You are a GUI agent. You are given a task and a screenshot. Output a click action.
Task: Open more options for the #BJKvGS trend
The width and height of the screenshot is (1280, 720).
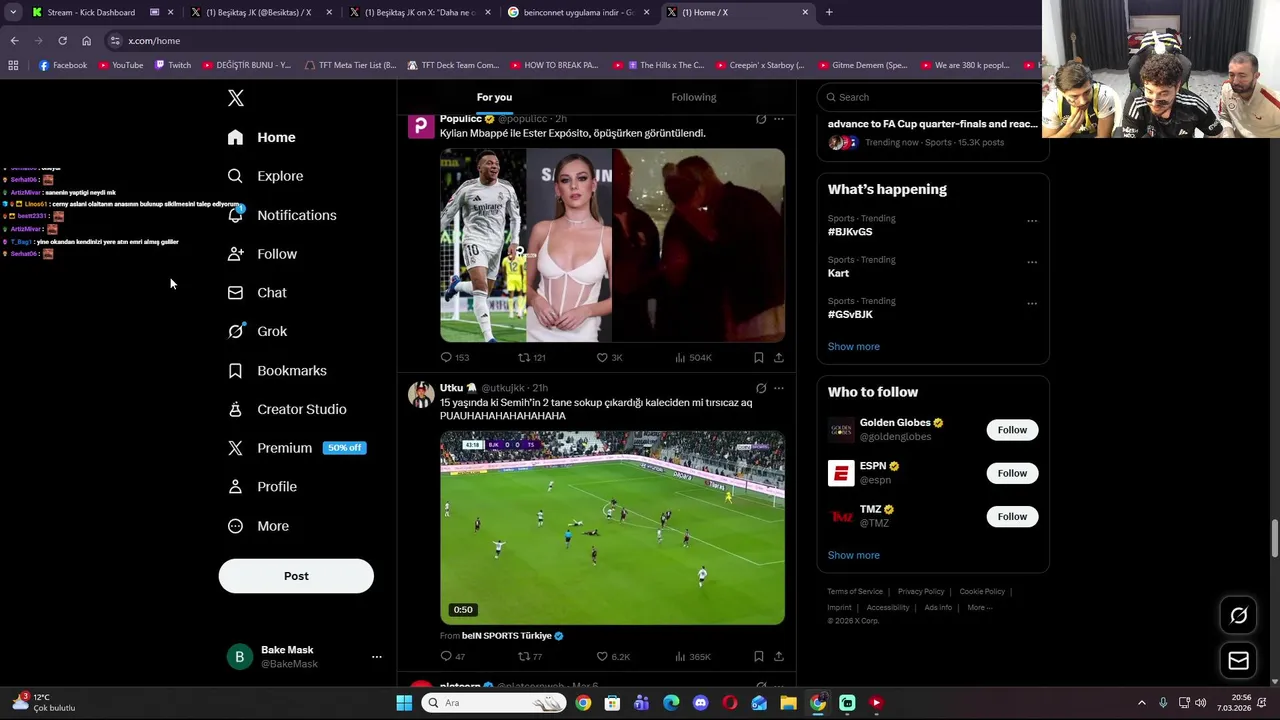coord(1032,221)
